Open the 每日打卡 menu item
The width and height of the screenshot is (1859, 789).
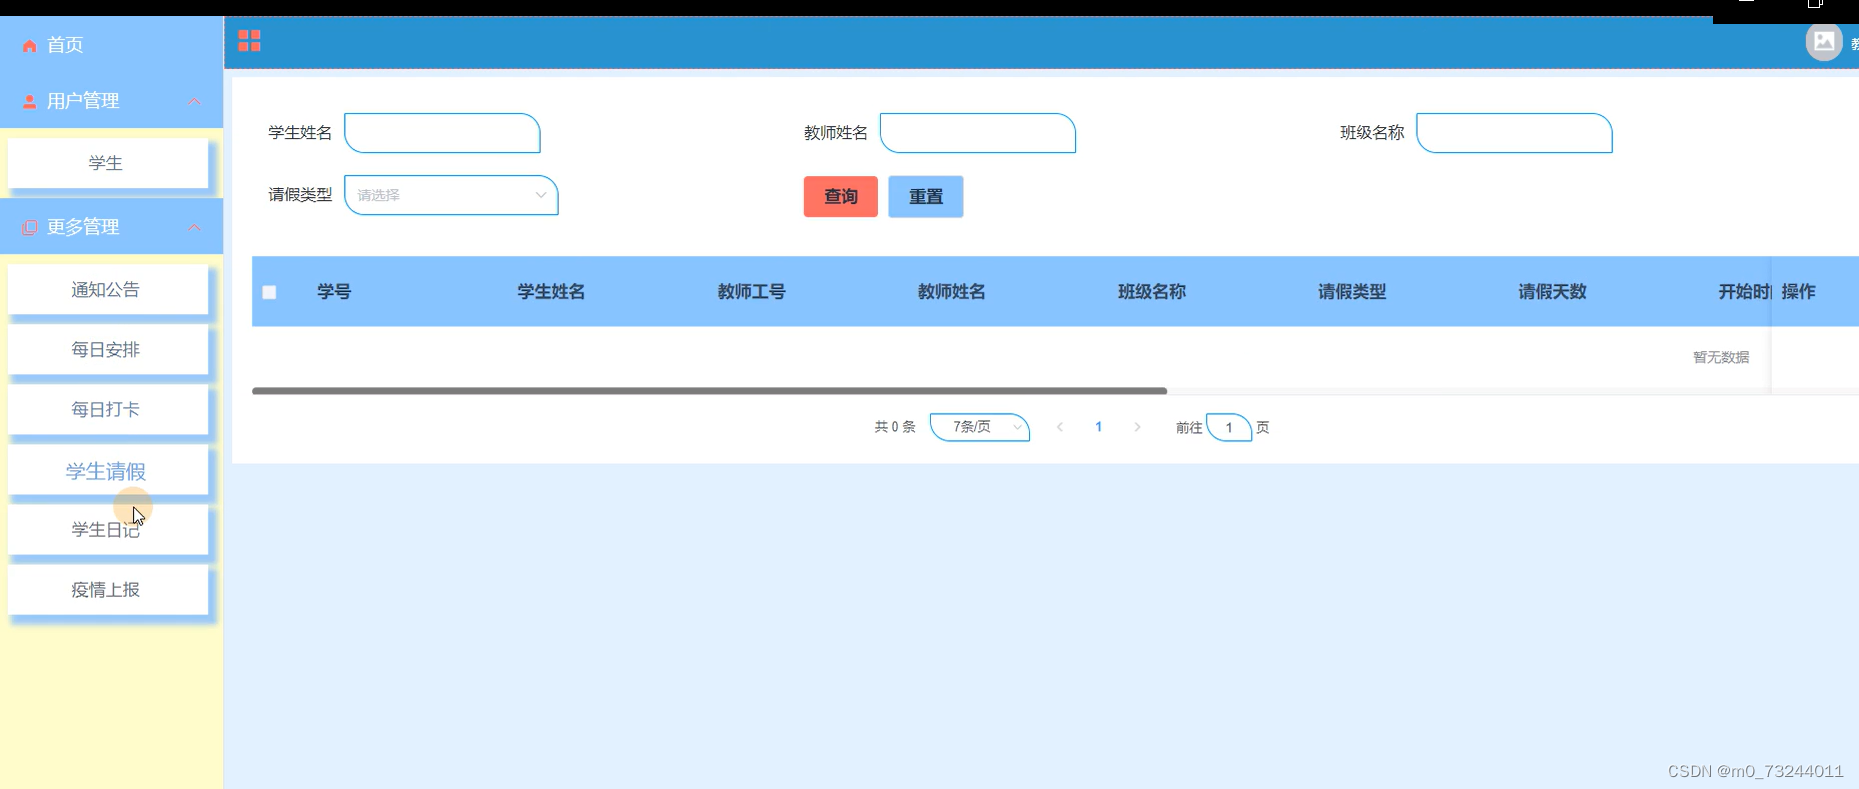108,410
